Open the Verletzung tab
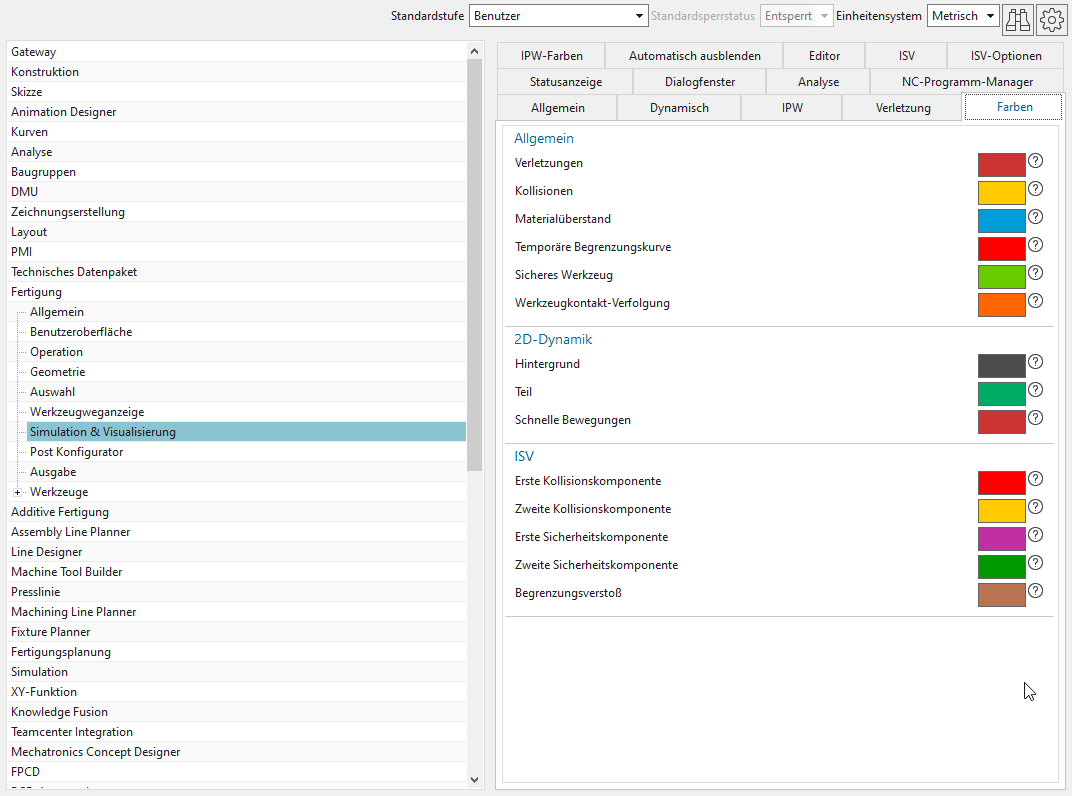Image resolution: width=1072 pixels, height=796 pixels. tap(903, 108)
